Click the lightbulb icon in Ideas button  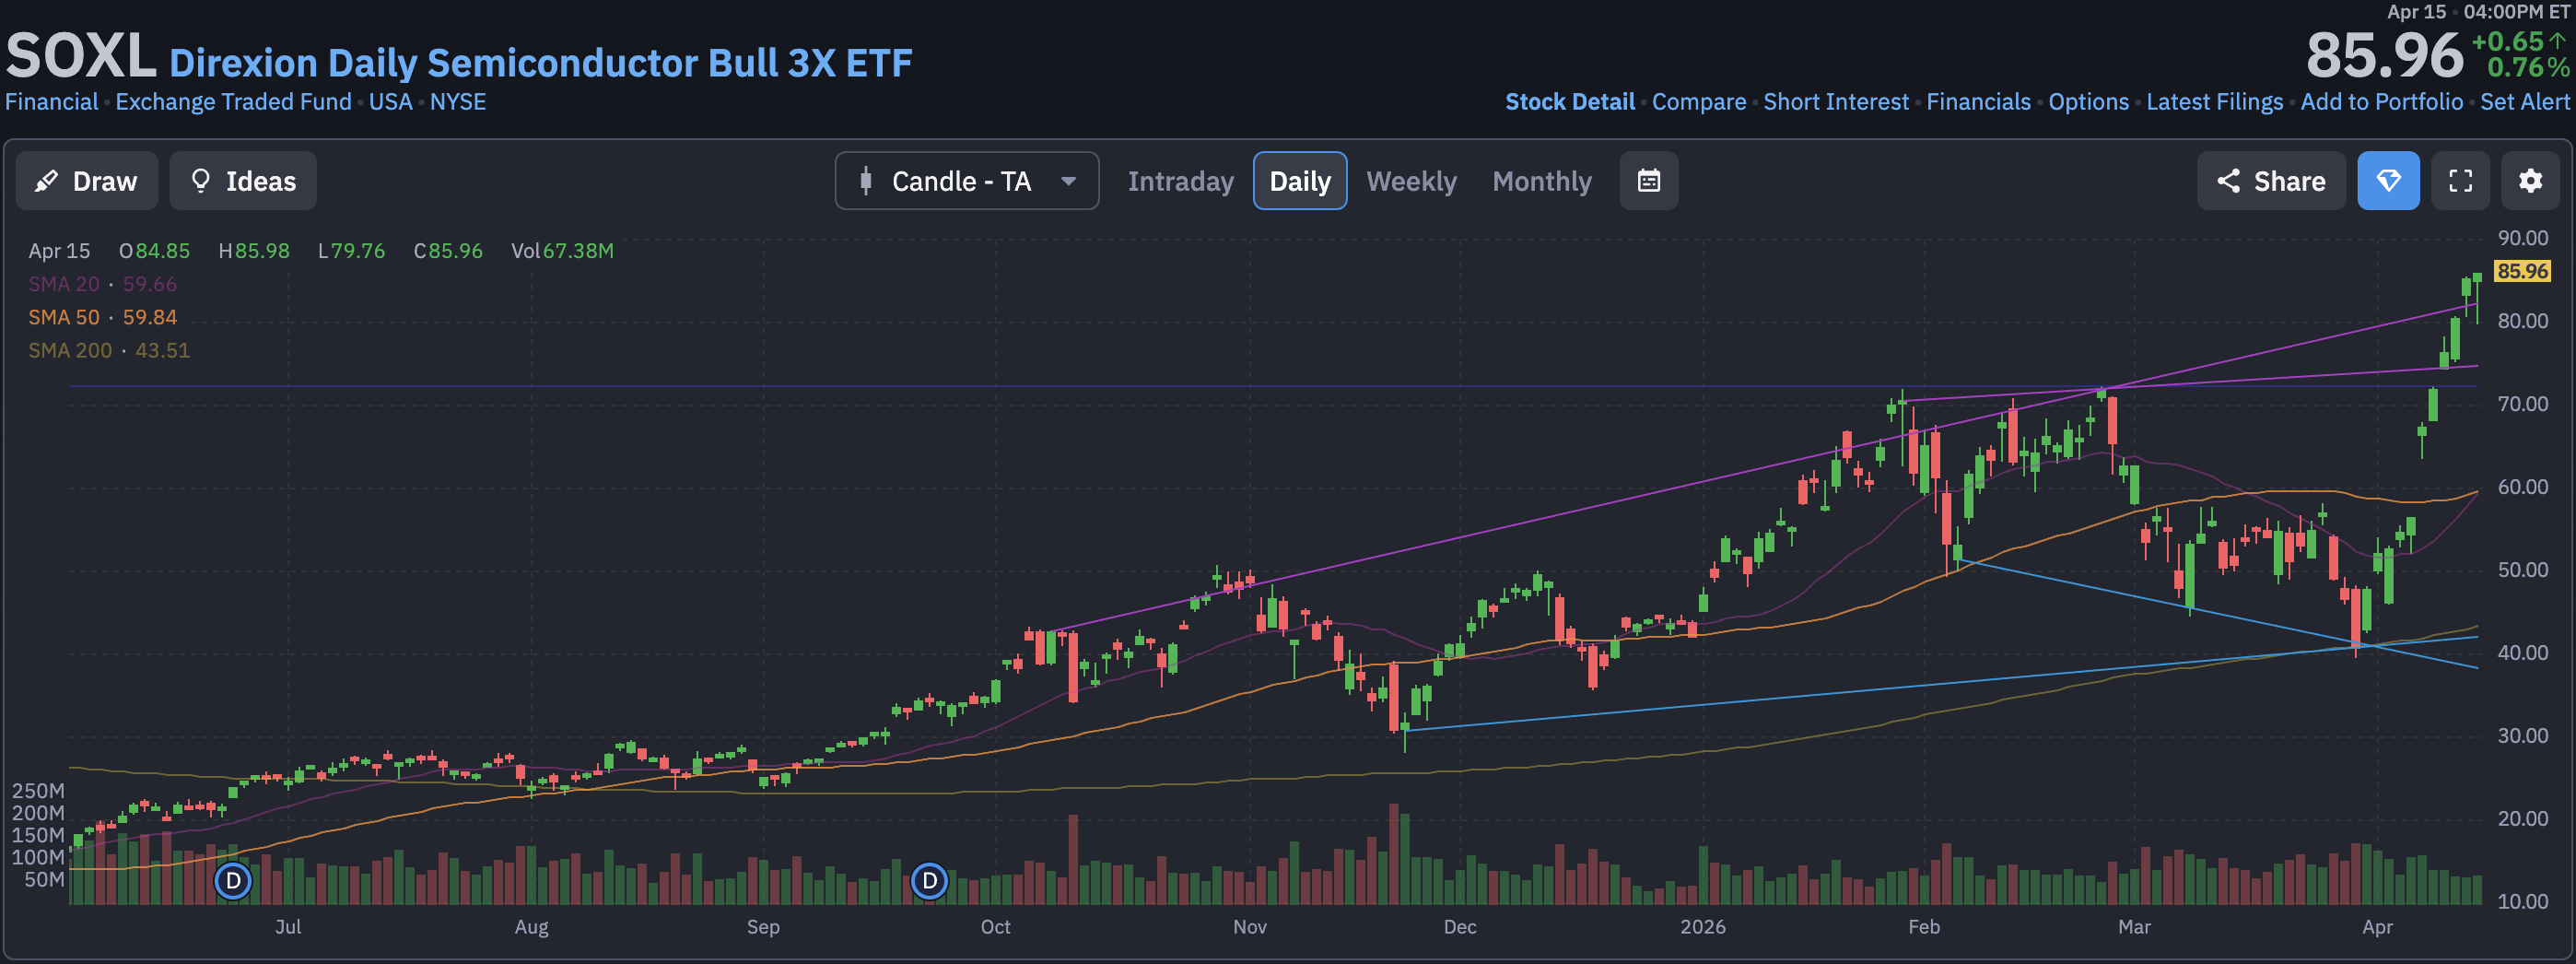click(200, 180)
